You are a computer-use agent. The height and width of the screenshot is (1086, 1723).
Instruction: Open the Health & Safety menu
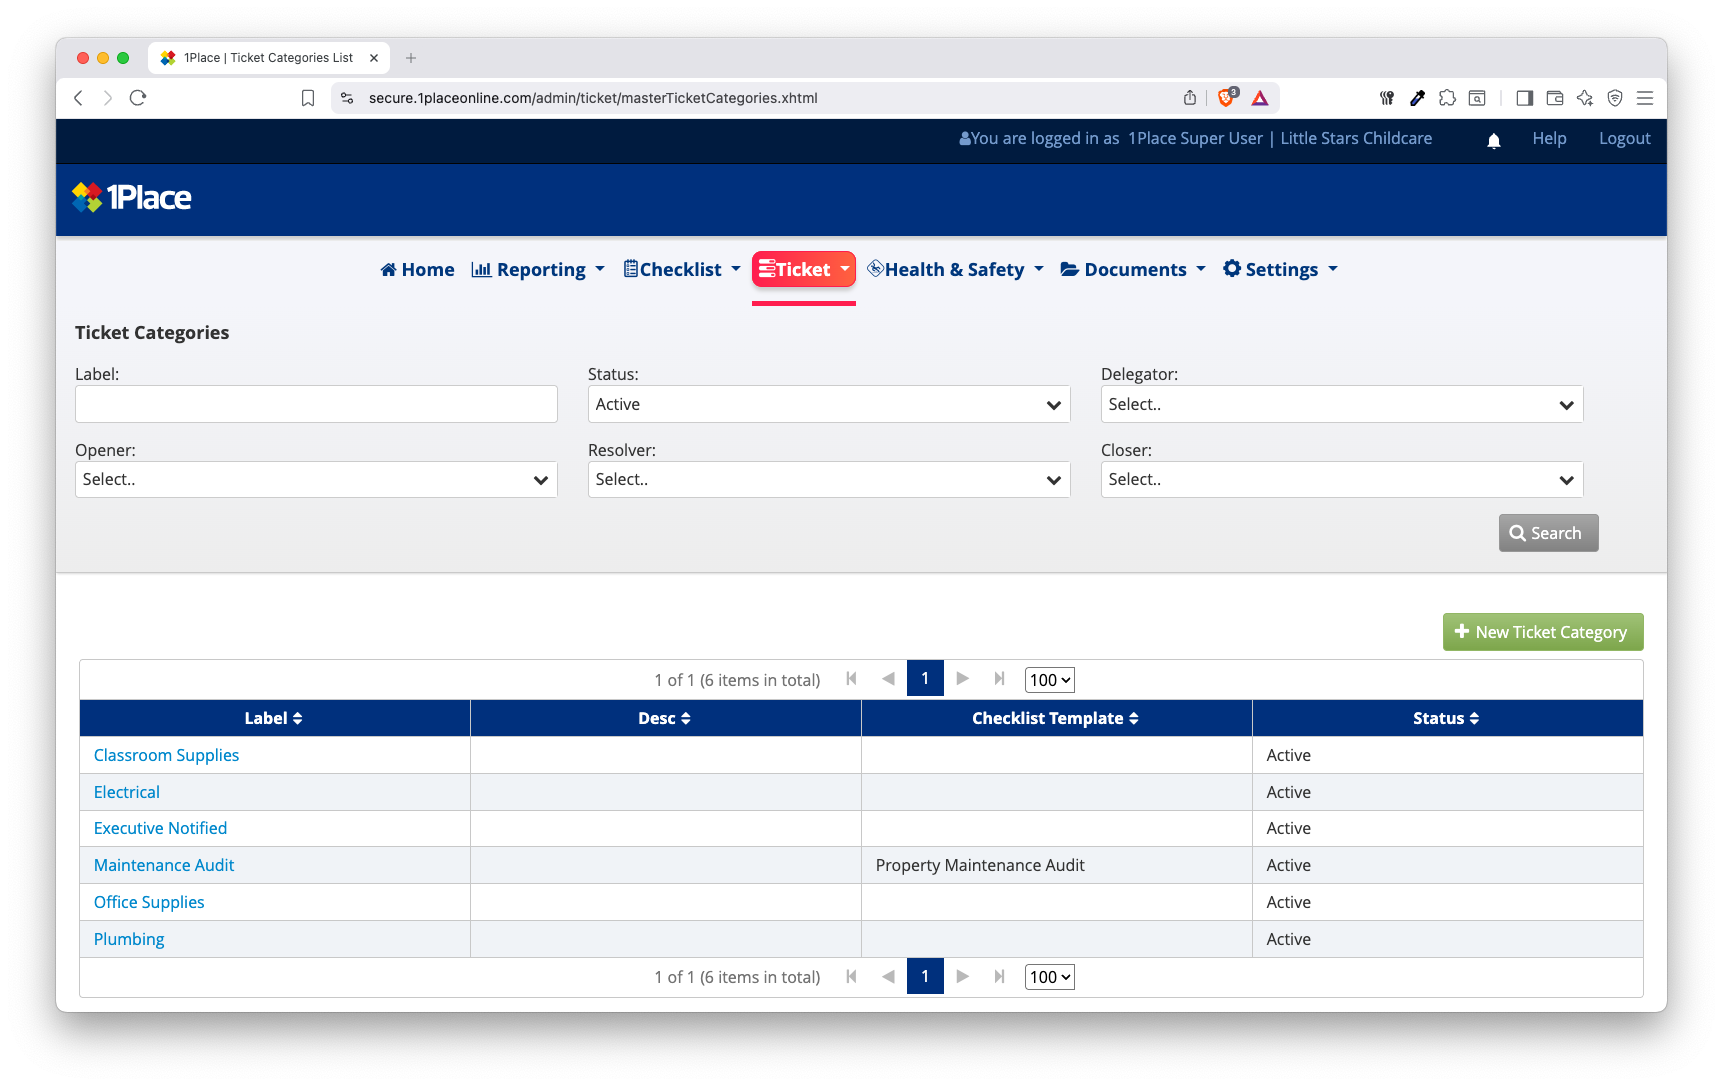click(x=955, y=270)
